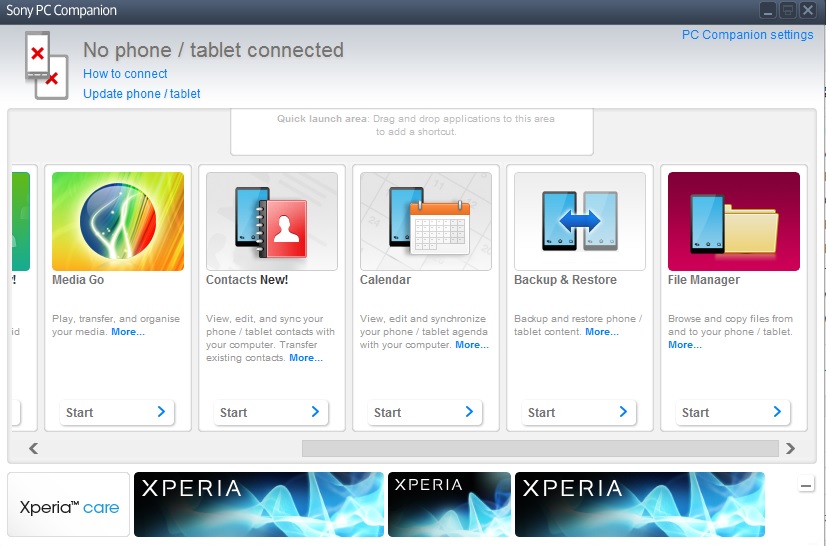Open the Contacts app icon

[272, 221]
